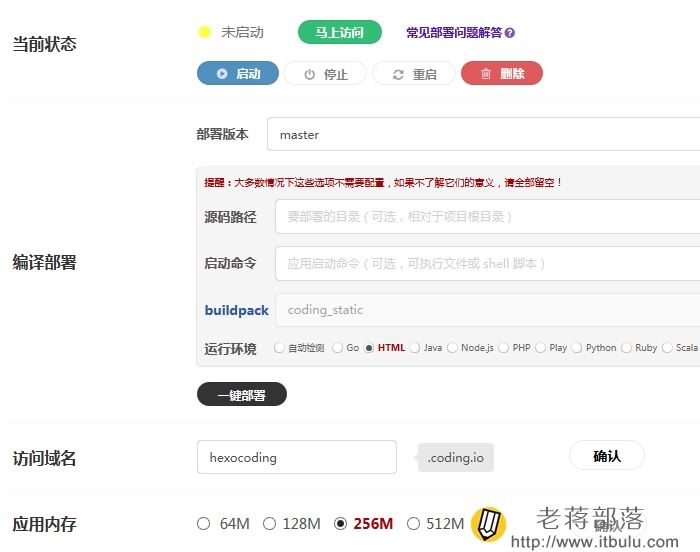Click the green 马上访问 button

340,32
